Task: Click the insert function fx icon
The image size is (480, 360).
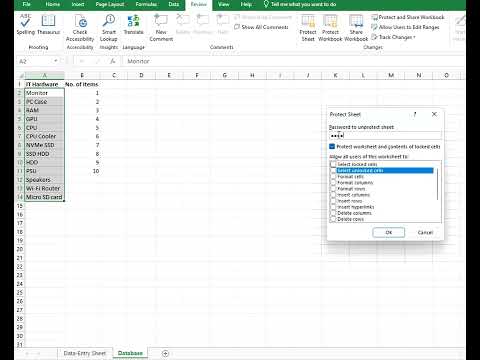Action: coord(113,61)
